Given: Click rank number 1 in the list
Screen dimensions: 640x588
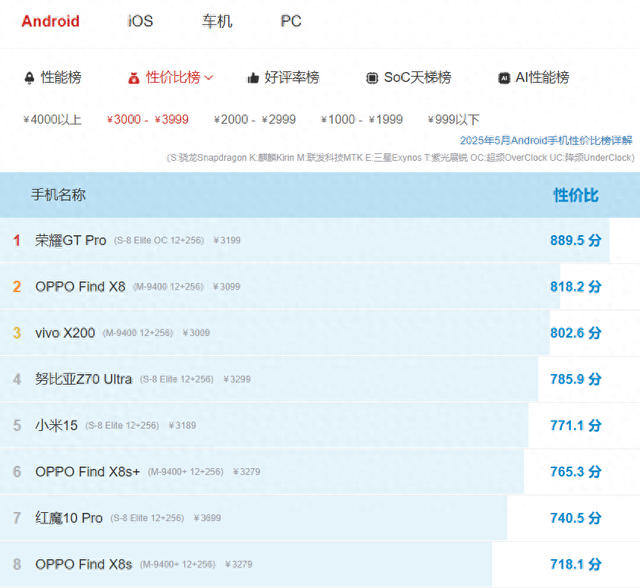Looking at the screenshot, I should (17, 240).
